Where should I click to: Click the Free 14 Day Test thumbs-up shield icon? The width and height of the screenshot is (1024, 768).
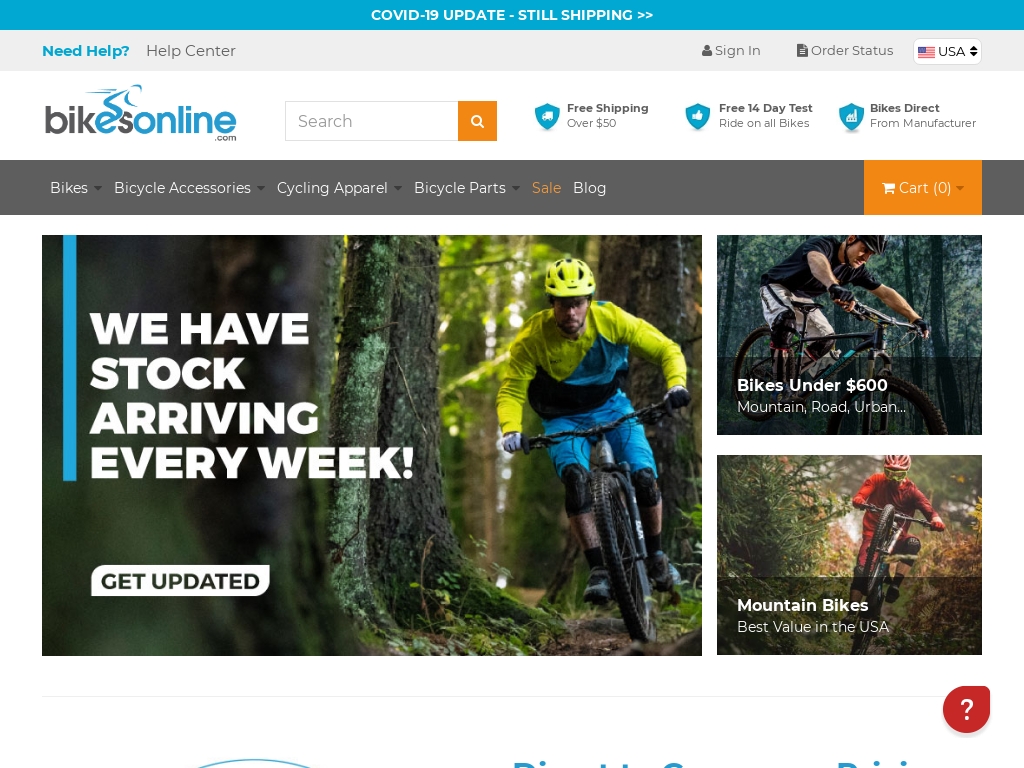coord(697,117)
